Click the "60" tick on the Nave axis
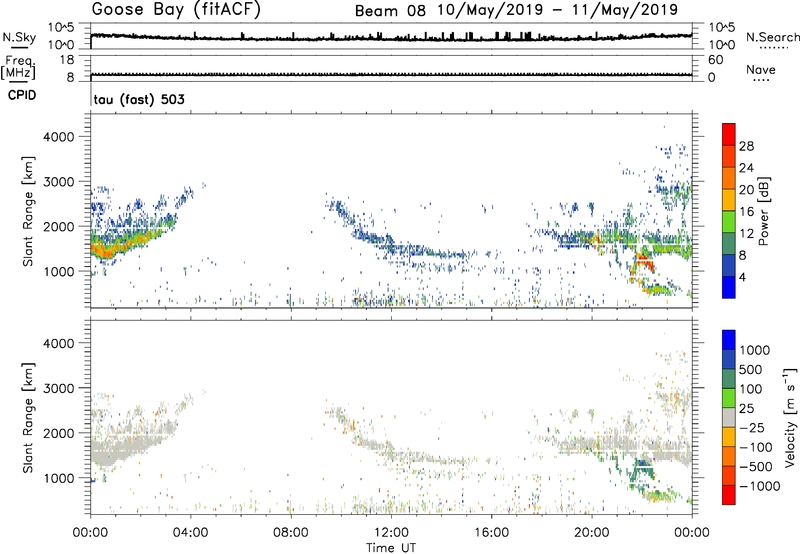Screen dimensions: 800x554 (716, 60)
